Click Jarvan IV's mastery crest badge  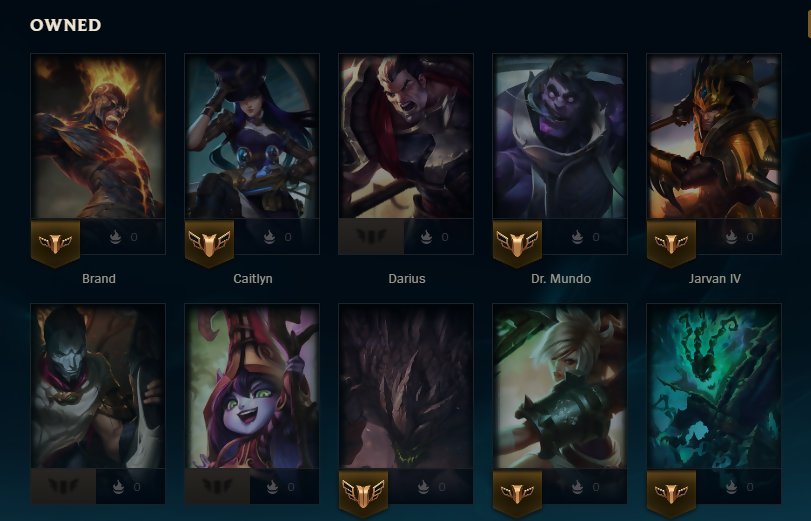pyautogui.click(x=671, y=243)
